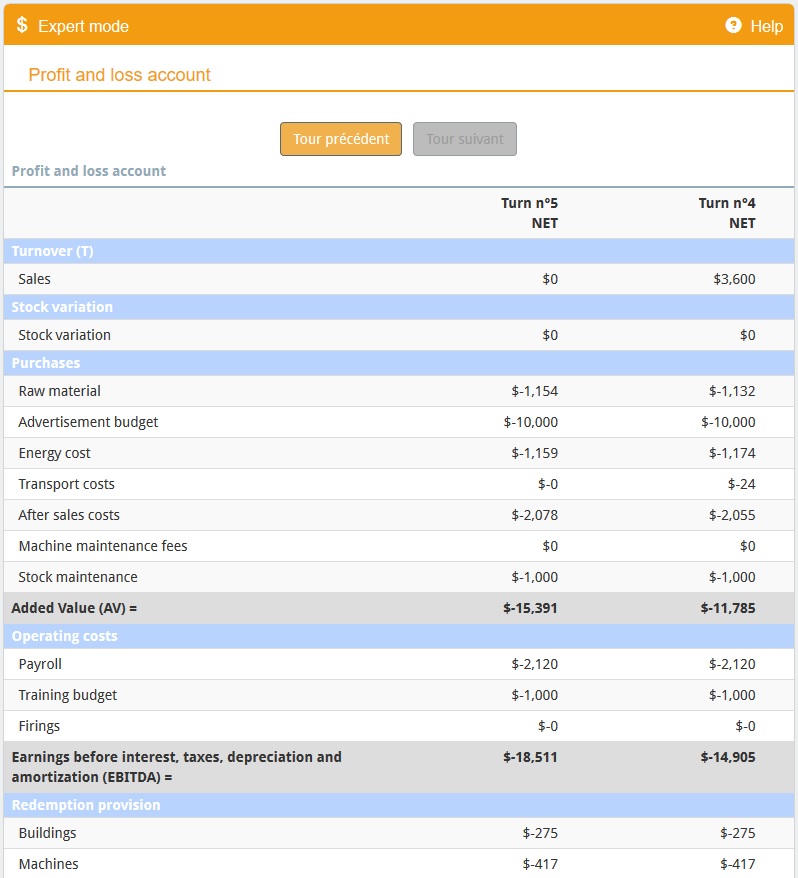Click the Turn n°4 column header
Screen dimensions: 798x878
726,213
